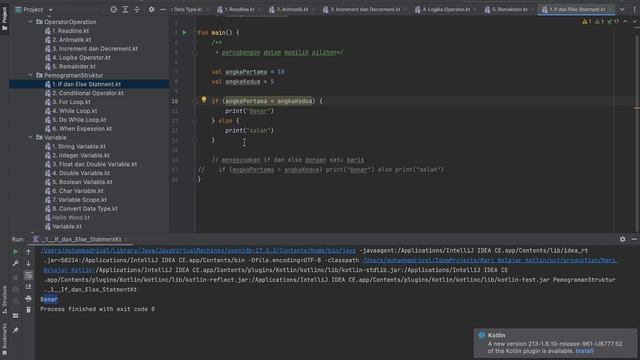The height and width of the screenshot is (360, 640).
Task: Open 6. When Expession.kt file
Action: coord(82,129)
